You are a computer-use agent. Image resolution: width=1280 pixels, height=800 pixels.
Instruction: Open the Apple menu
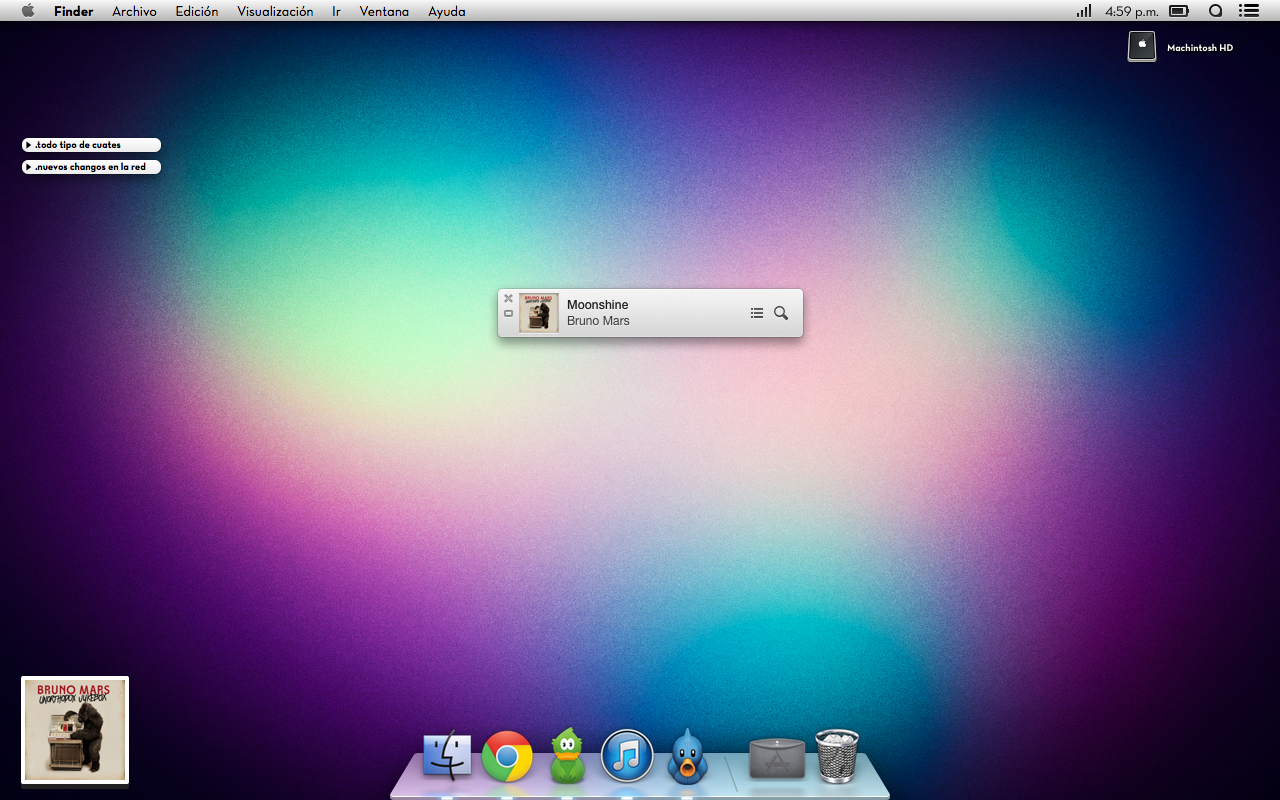point(27,11)
